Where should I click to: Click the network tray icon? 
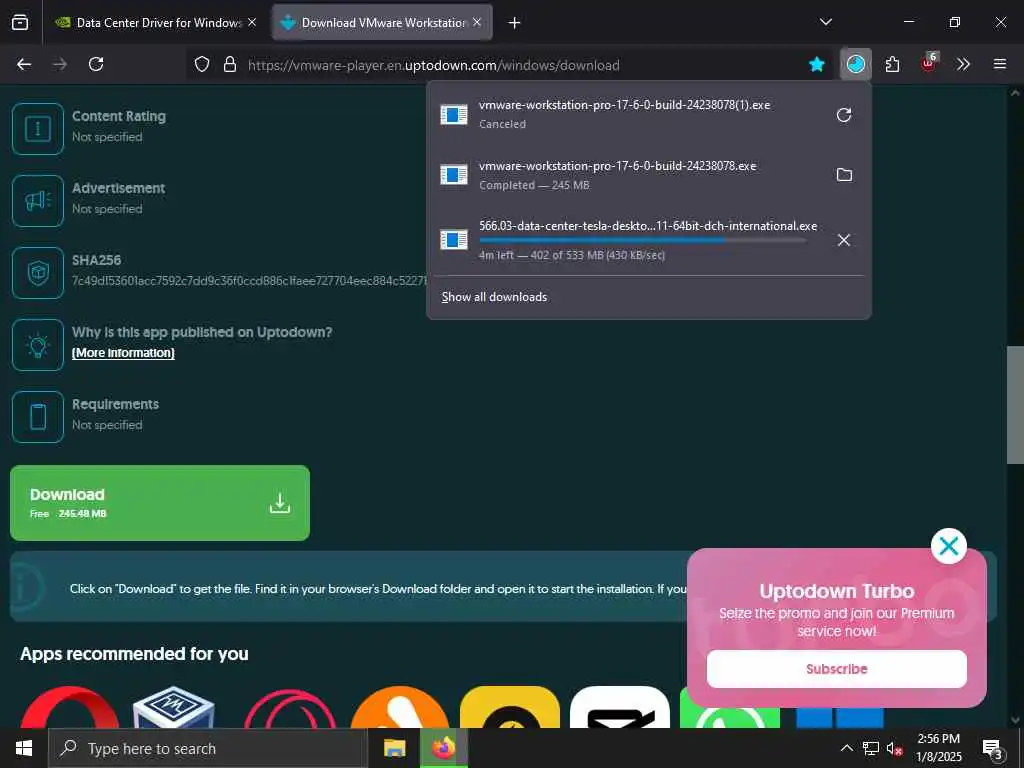point(871,748)
